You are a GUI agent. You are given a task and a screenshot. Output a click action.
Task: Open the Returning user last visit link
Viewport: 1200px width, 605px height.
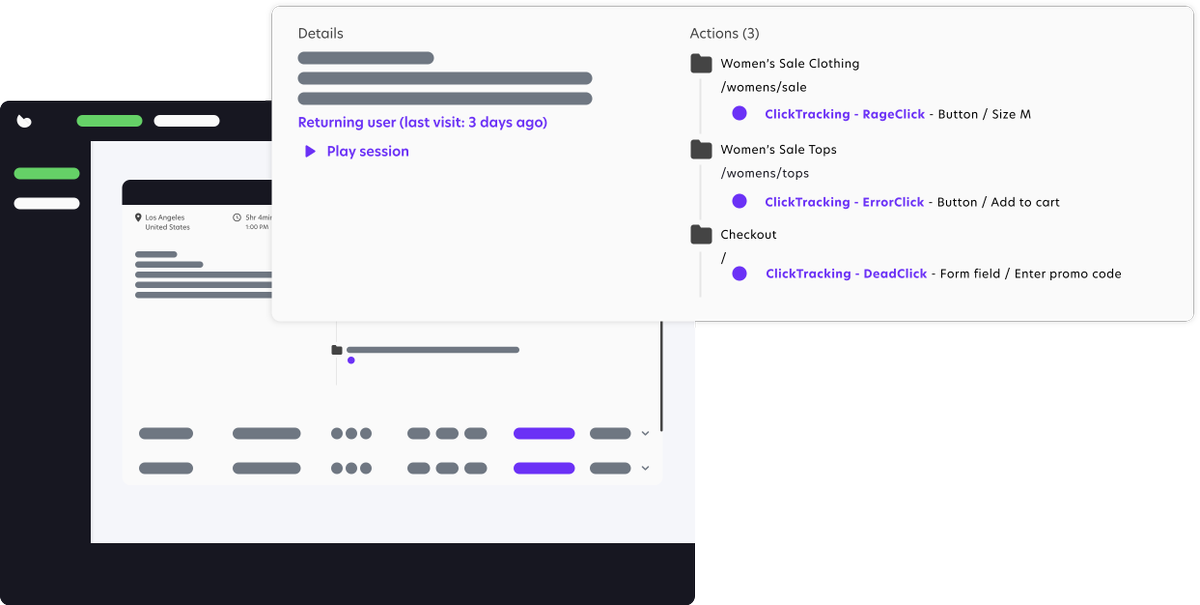coord(423,123)
